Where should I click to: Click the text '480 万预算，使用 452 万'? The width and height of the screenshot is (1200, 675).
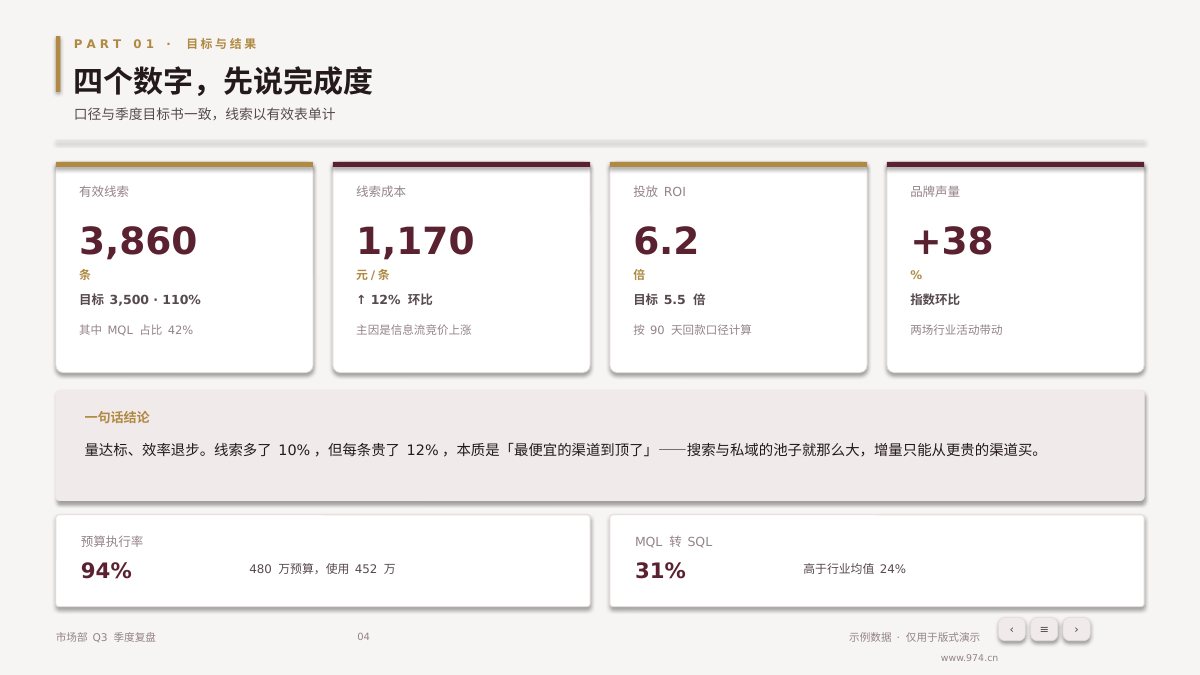click(322, 569)
